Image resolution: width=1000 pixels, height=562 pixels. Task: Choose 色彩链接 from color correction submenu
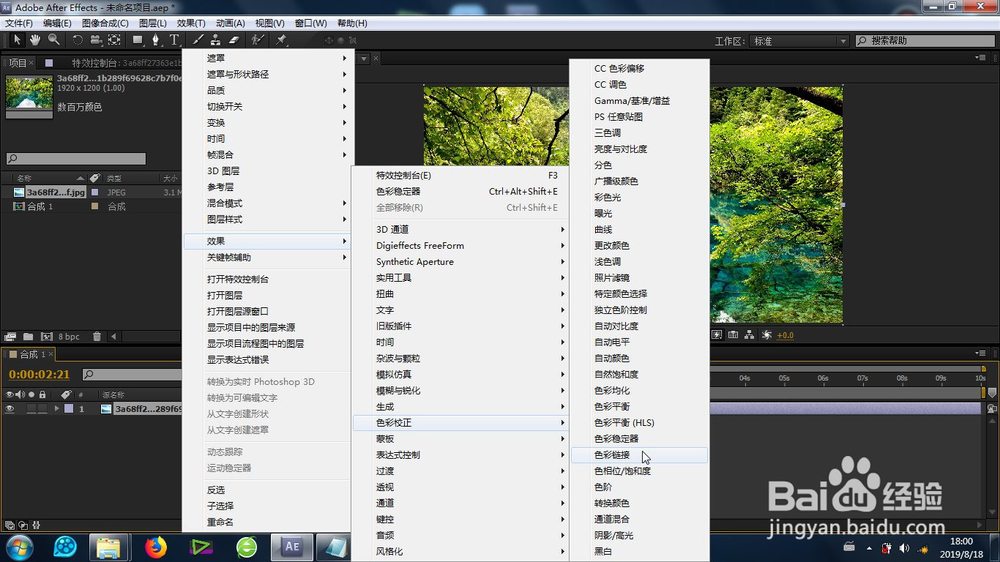[x=639, y=455]
